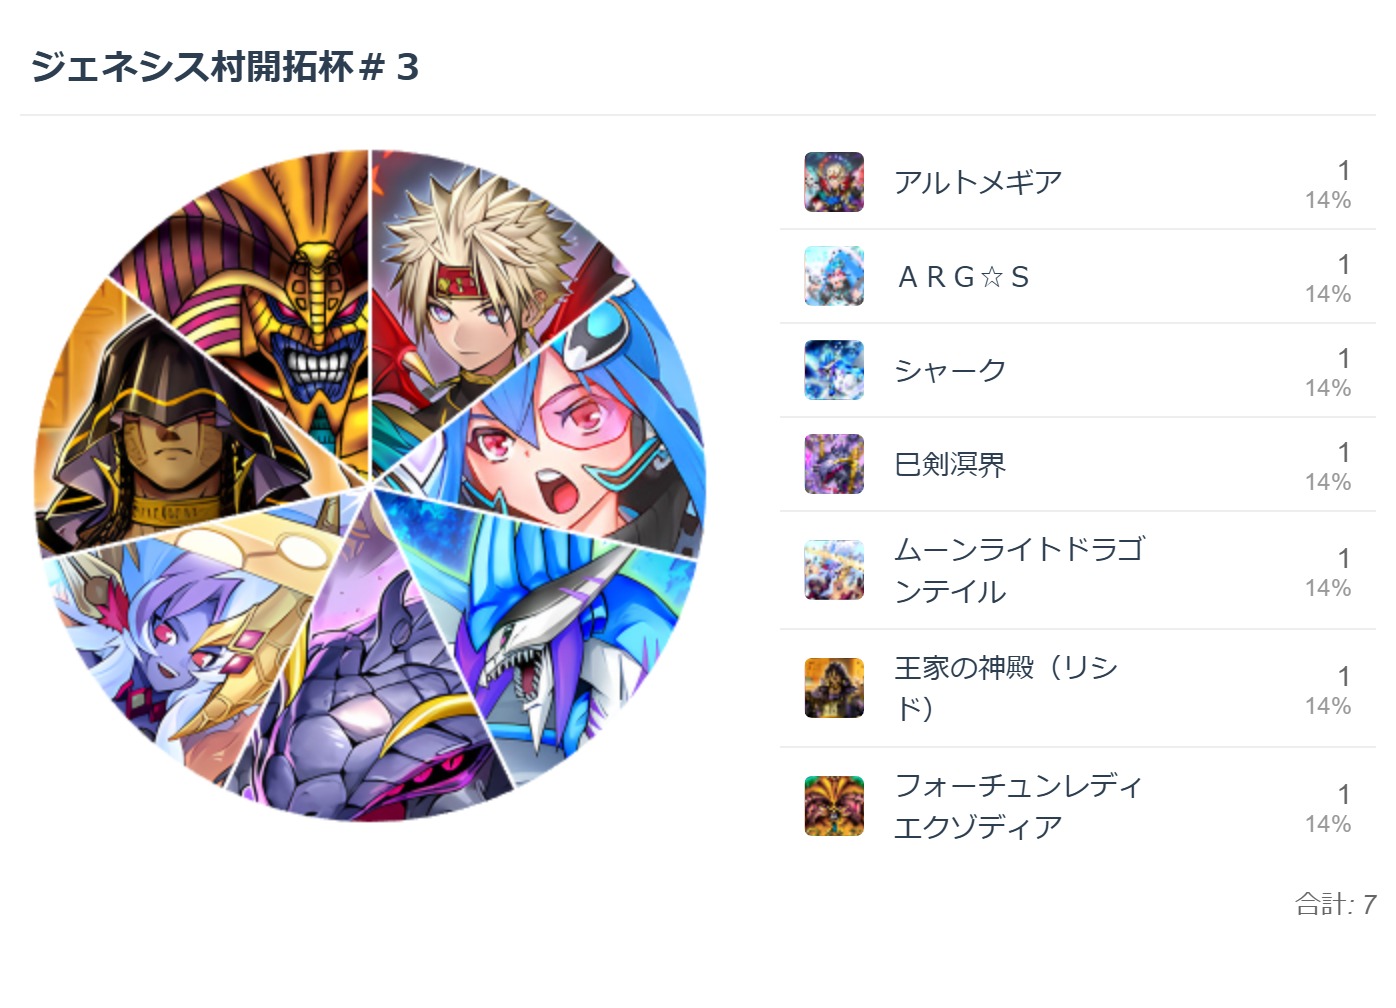
Task: Open the ARG☆S deck name link
Action: tap(964, 276)
